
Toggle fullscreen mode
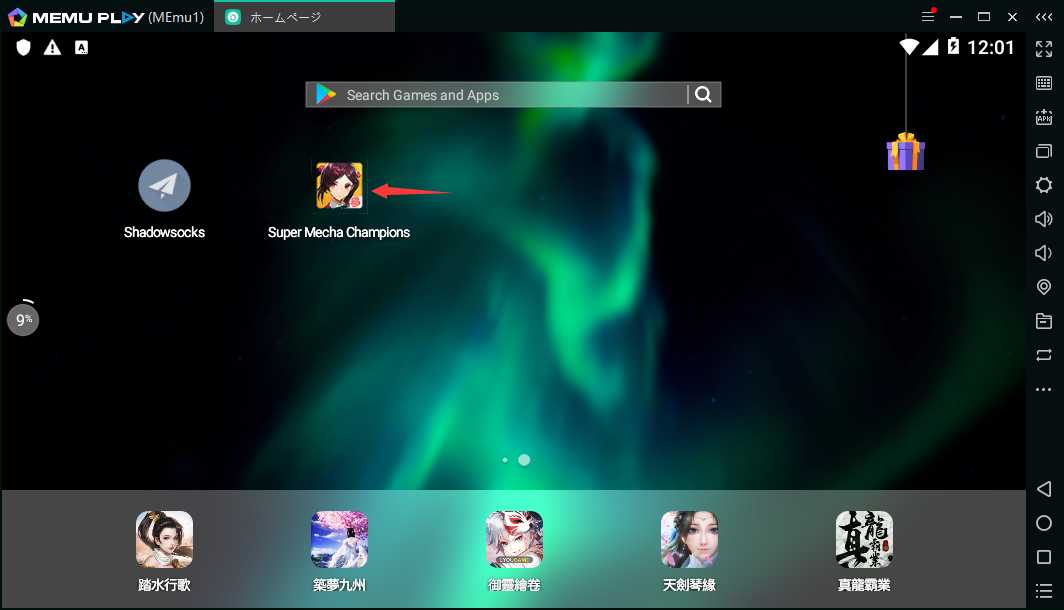pyautogui.click(x=1044, y=48)
